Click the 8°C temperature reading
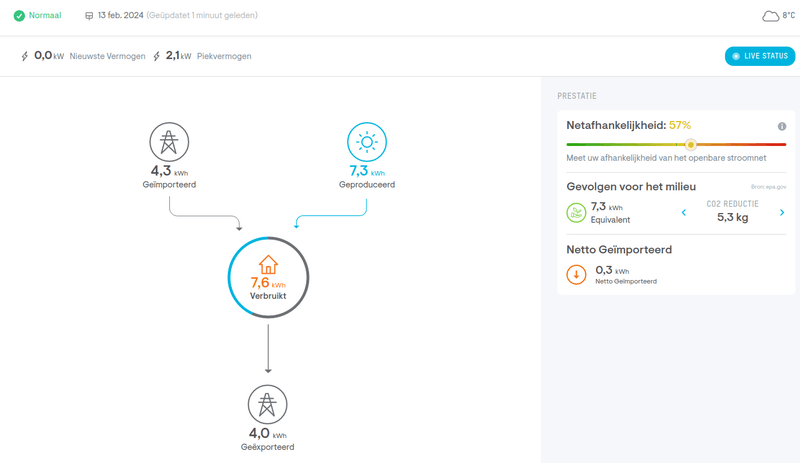 788,15
